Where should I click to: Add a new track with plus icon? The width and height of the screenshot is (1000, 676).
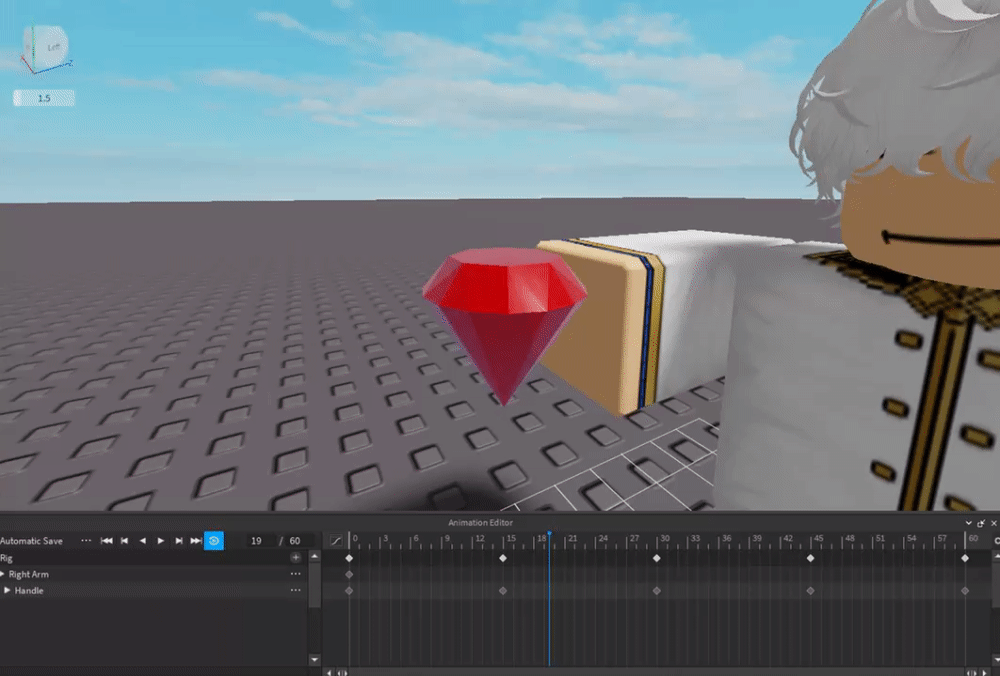click(295, 557)
